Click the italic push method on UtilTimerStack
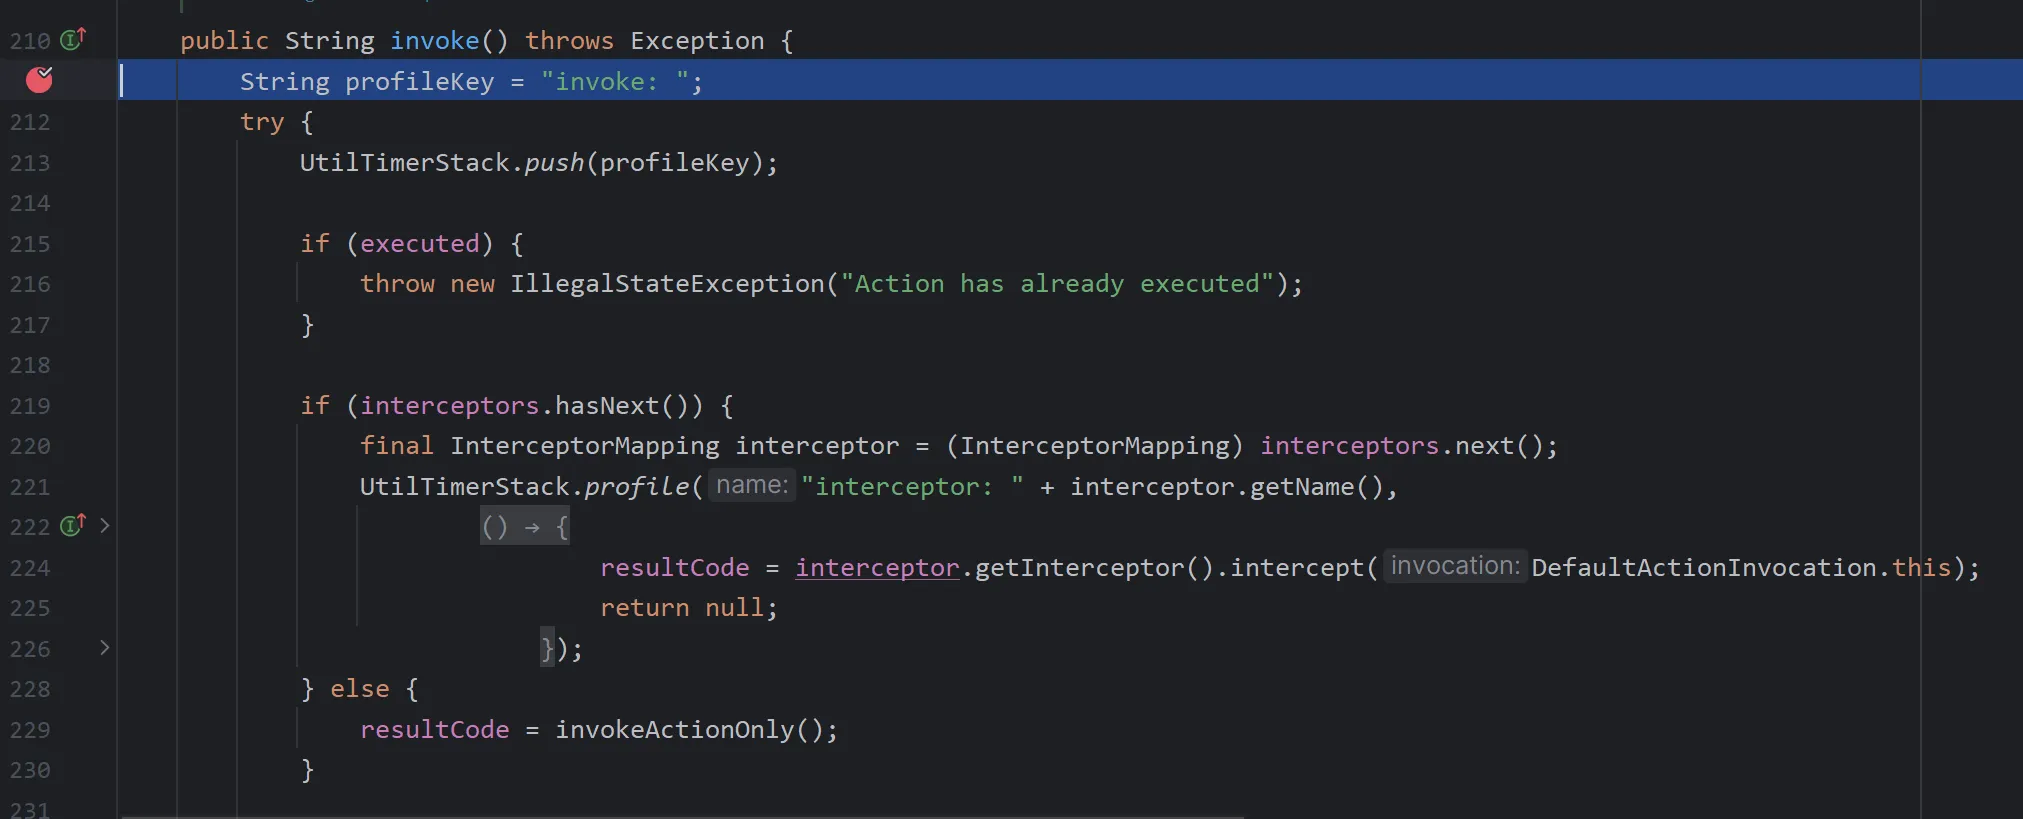The height and width of the screenshot is (819, 2023). 554,163
